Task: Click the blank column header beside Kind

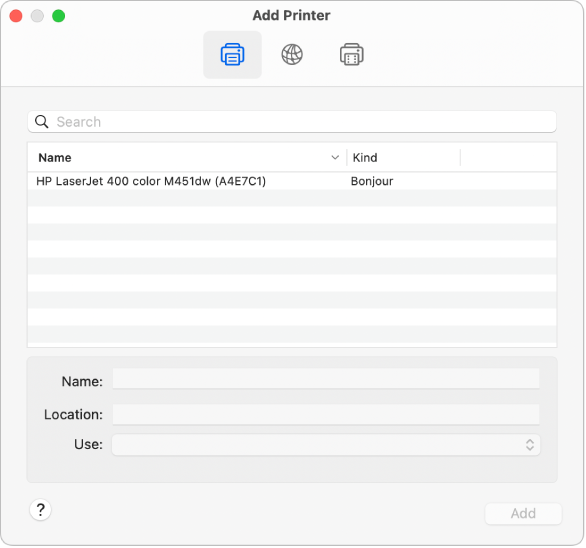Action: [509, 157]
